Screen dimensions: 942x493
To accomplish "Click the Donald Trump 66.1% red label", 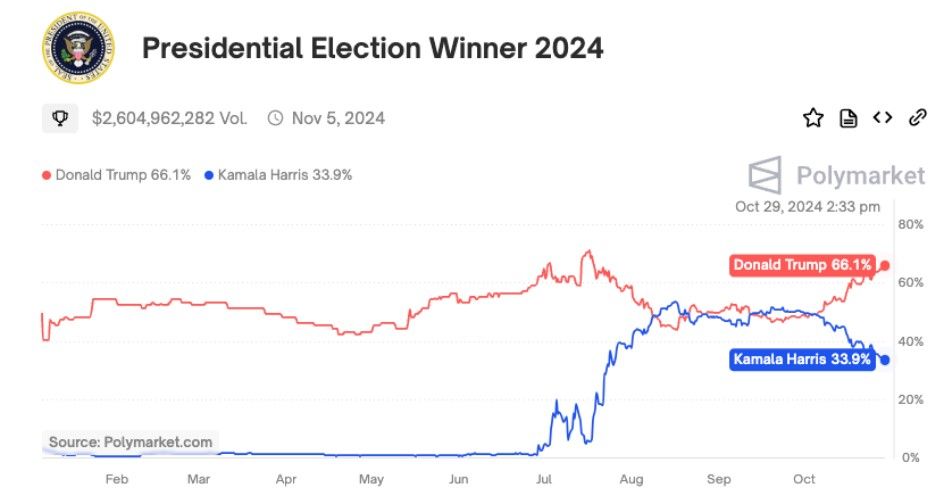I will tap(802, 265).
